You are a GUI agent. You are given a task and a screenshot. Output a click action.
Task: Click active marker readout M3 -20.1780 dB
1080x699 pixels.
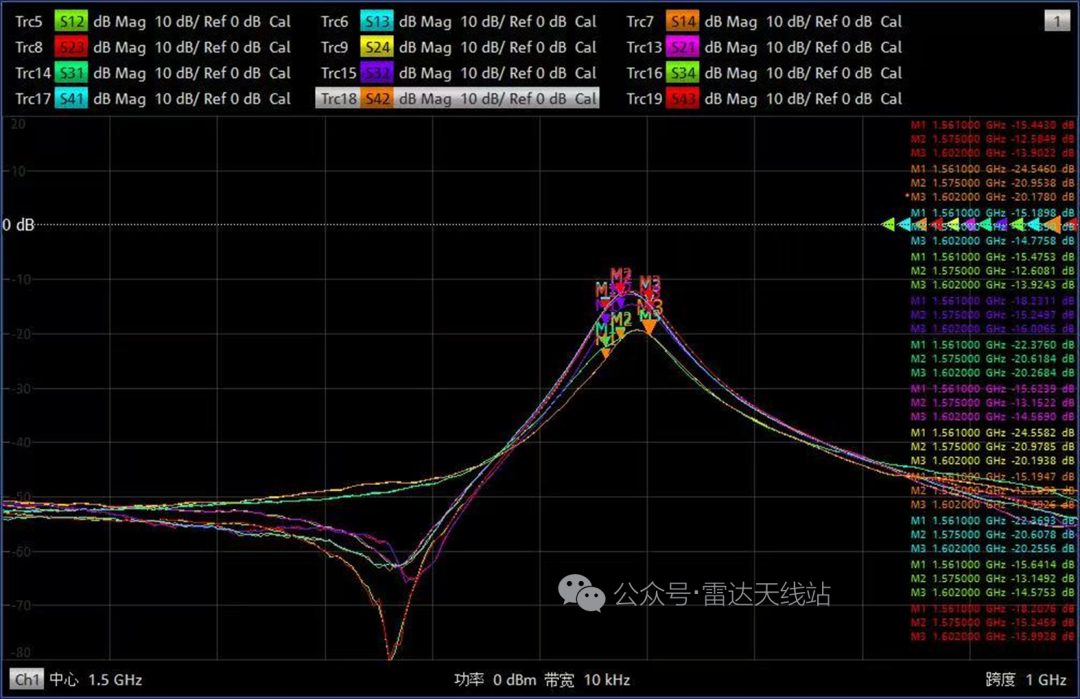tap(990, 197)
